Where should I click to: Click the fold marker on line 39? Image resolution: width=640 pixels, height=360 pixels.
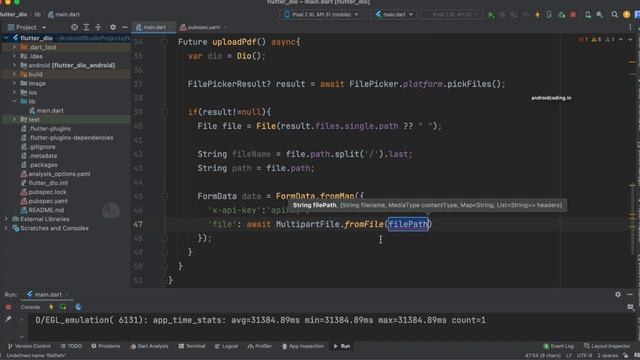click(164, 112)
